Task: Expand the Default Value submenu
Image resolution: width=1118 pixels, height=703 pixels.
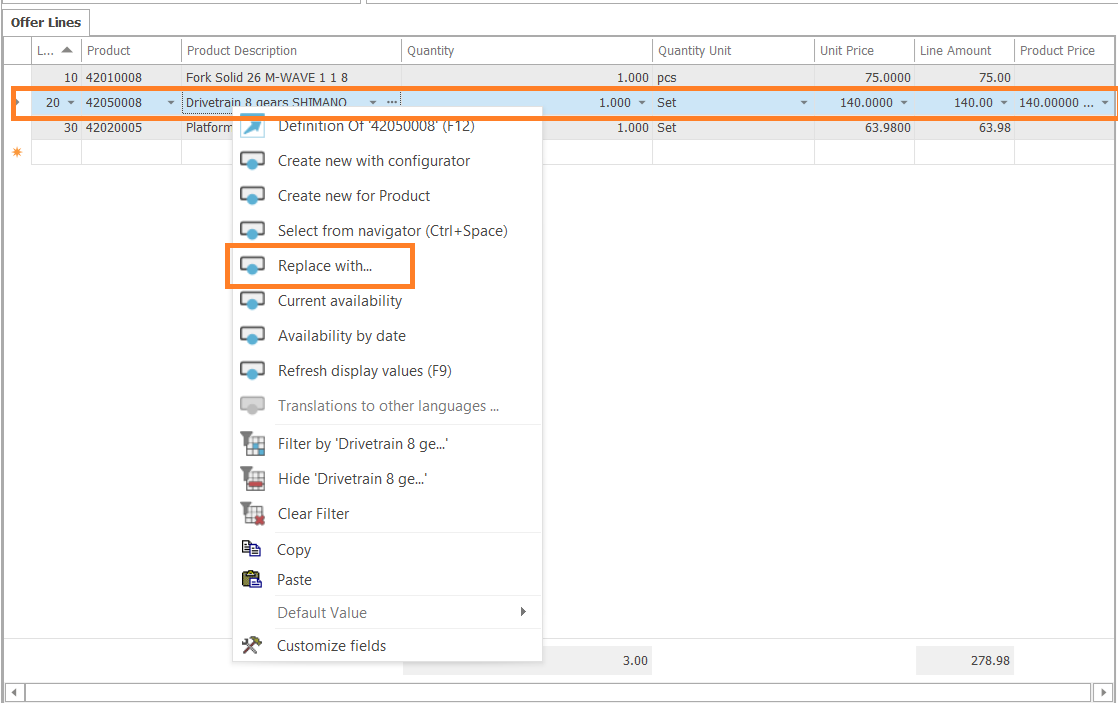Action: tap(523, 612)
